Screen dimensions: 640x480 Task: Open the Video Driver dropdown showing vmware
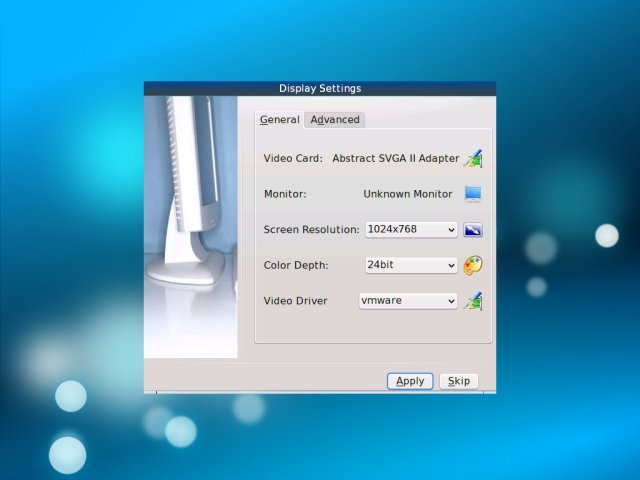click(408, 301)
